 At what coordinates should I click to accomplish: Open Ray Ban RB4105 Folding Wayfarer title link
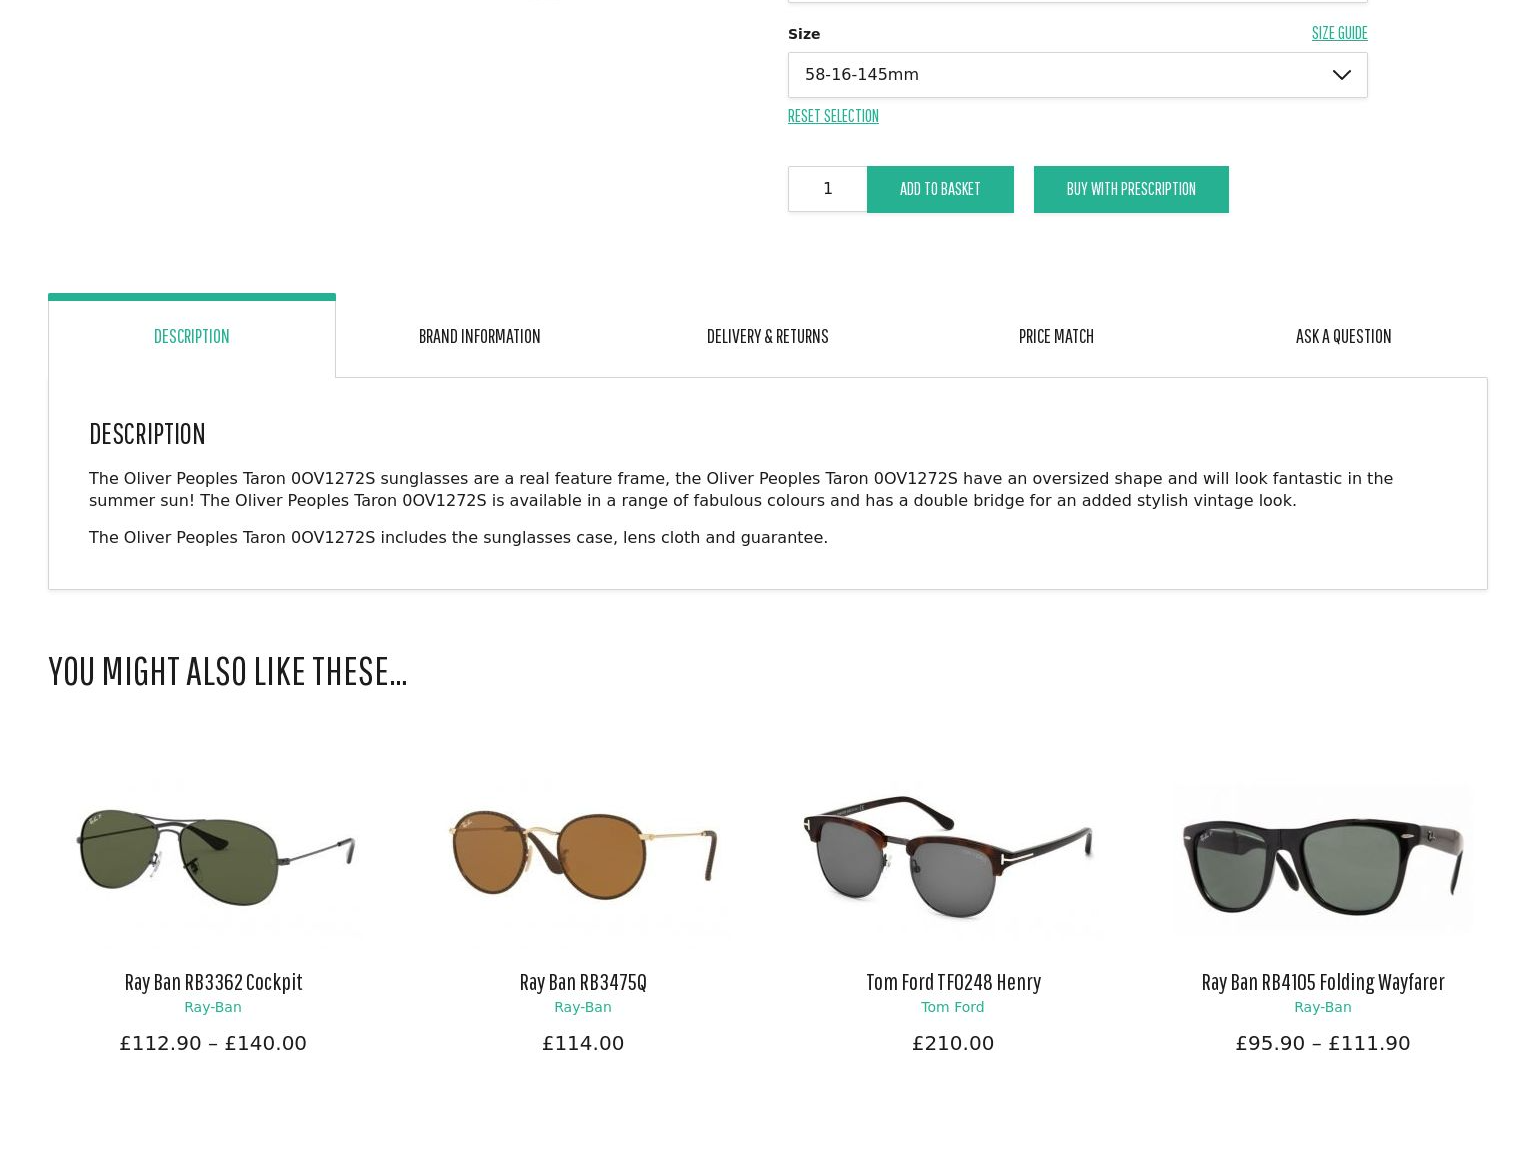(1323, 981)
